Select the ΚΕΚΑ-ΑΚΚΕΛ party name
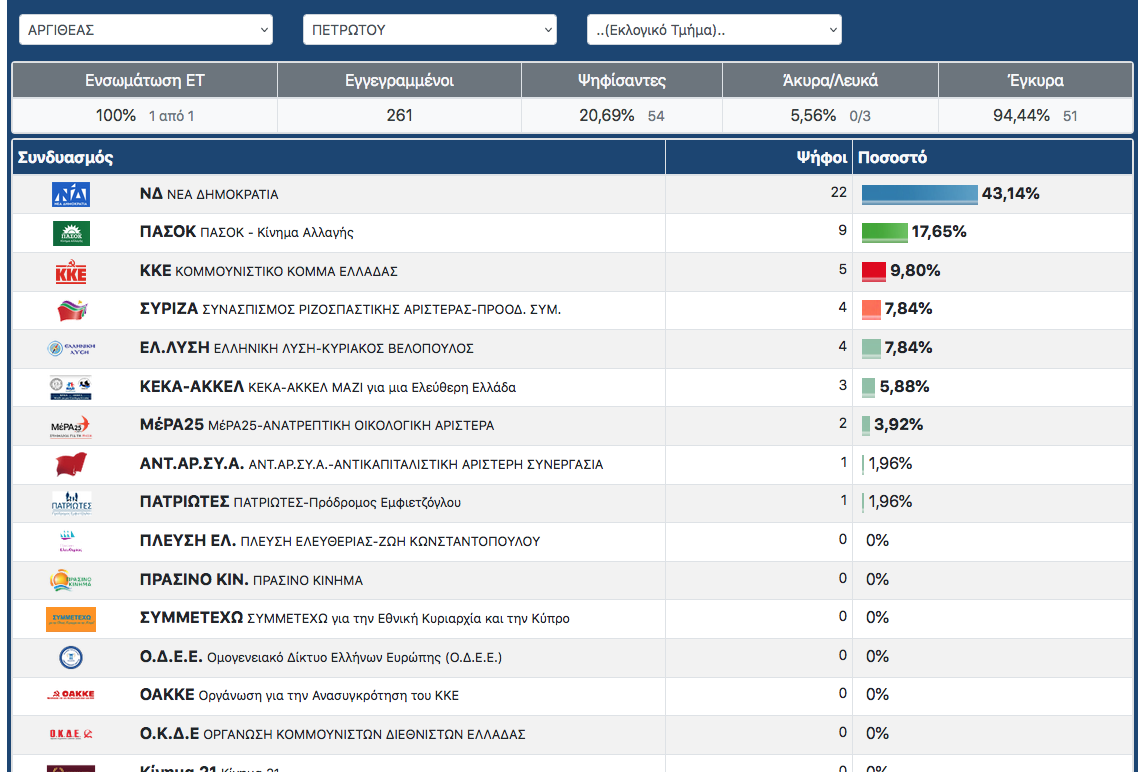 pos(191,387)
